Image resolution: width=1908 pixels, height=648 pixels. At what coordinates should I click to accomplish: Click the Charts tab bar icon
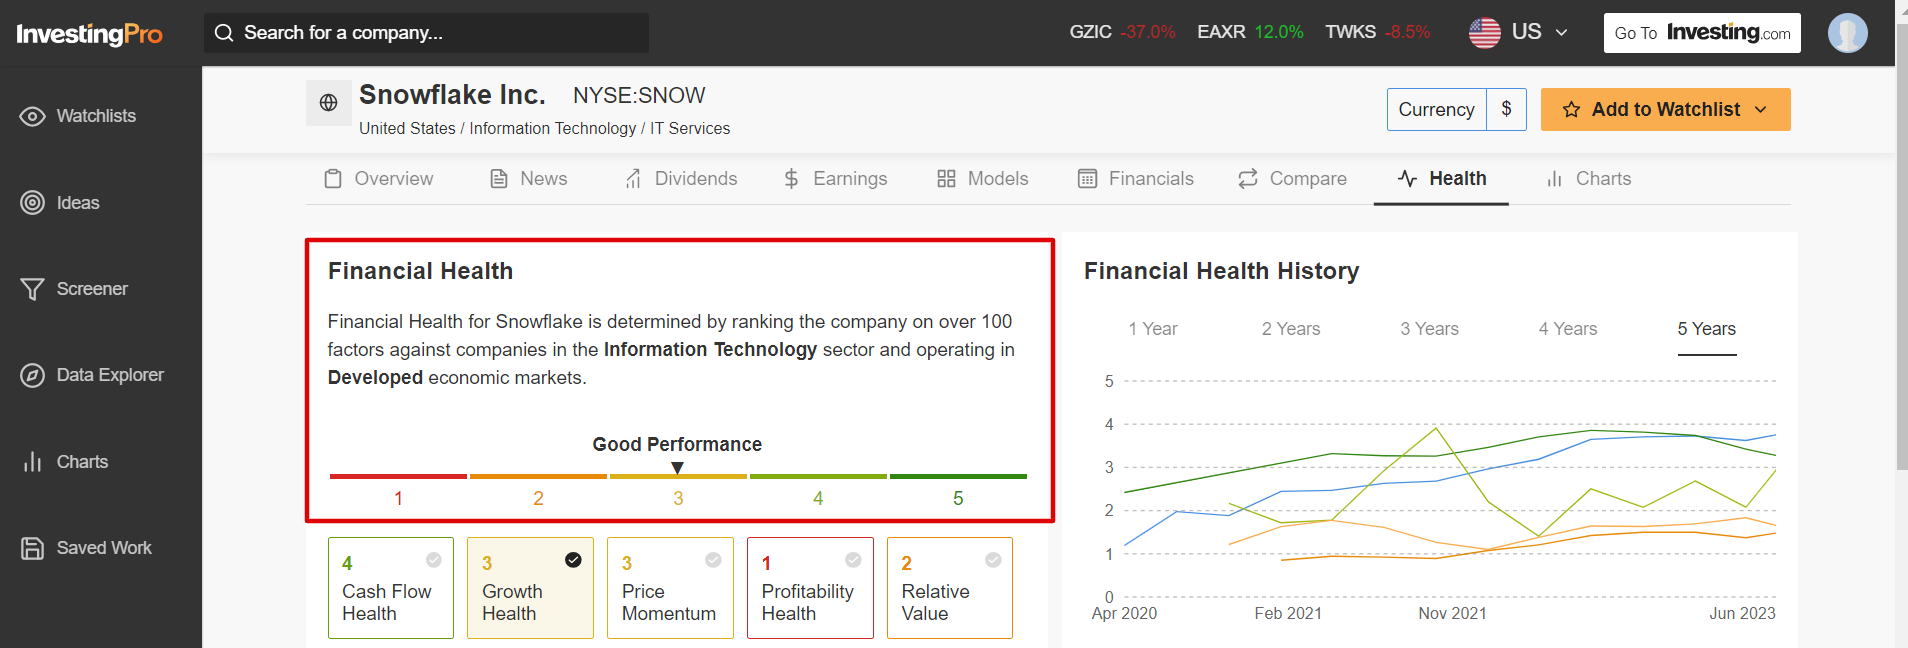coord(1554,179)
